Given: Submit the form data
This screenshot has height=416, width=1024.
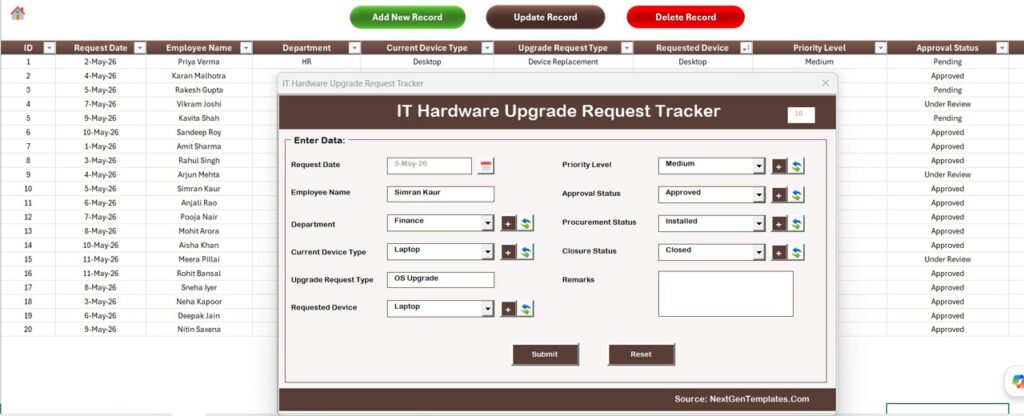Looking at the screenshot, I should [x=545, y=355].
